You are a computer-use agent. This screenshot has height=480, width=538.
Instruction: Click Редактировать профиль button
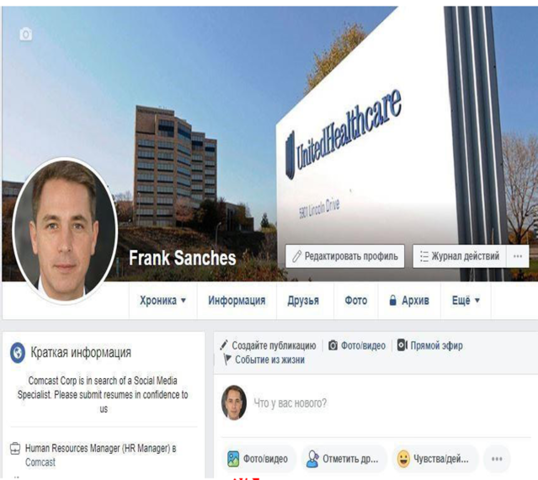tap(345, 256)
